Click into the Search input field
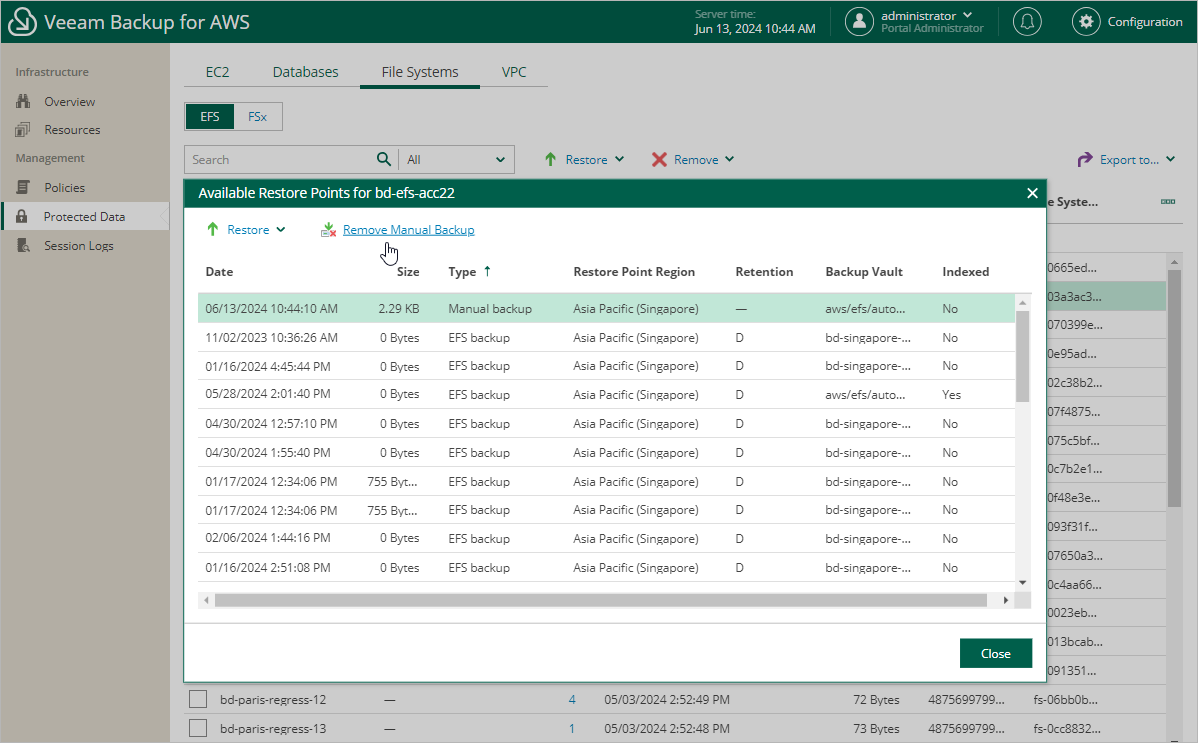The width and height of the screenshot is (1198, 743). 280,159
